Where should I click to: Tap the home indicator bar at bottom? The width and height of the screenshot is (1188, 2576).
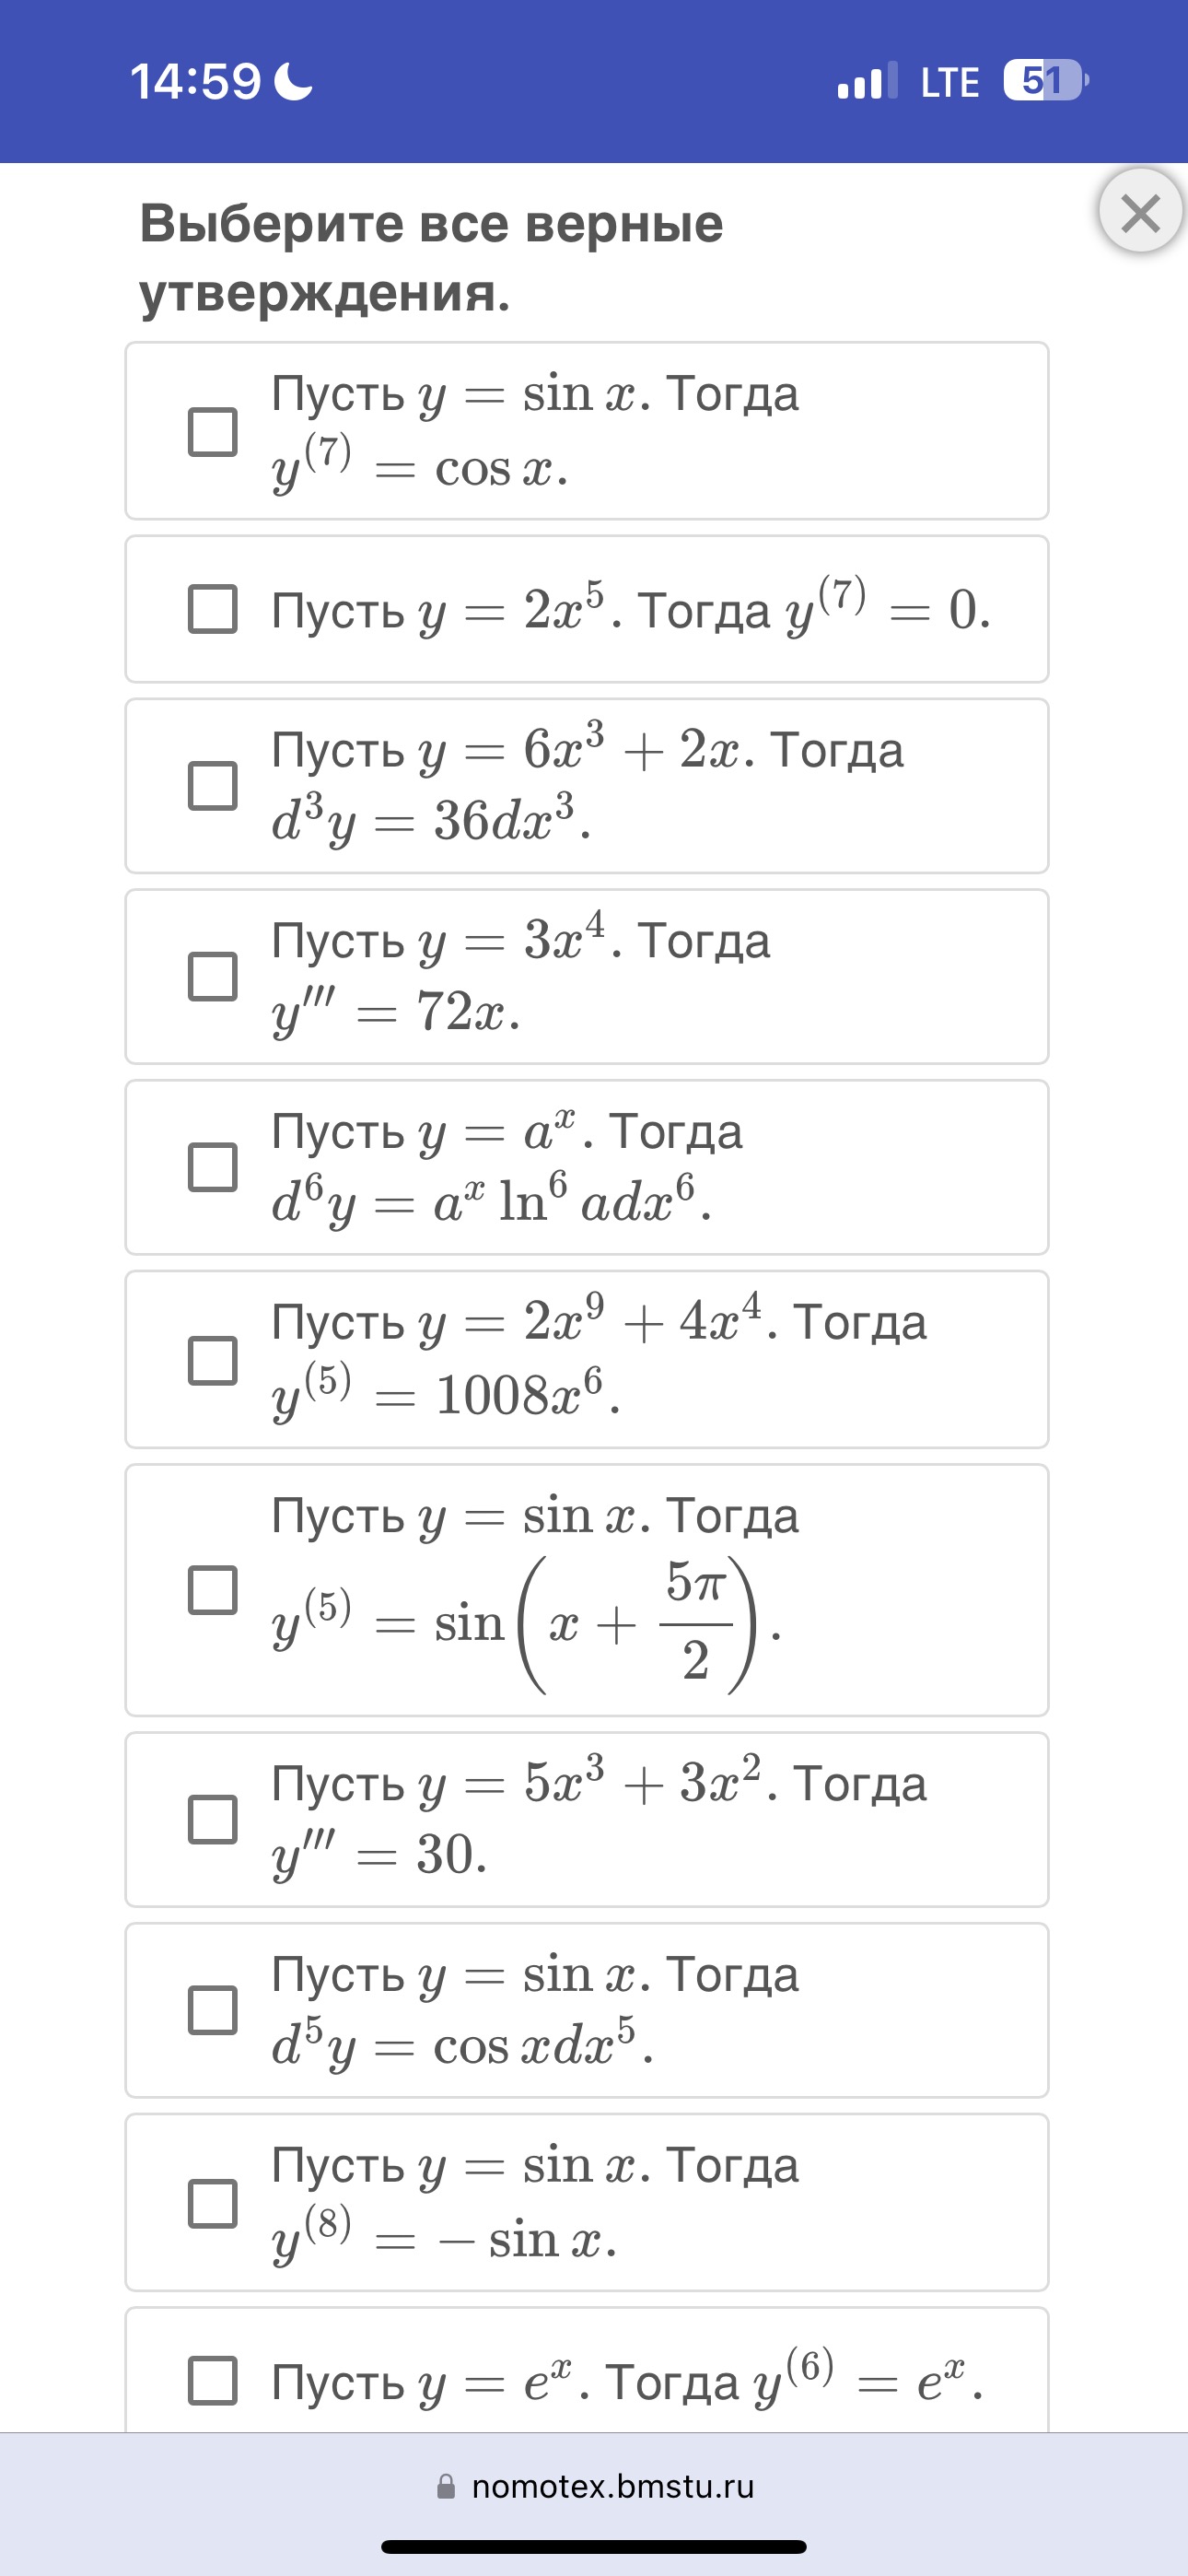coord(594,2546)
